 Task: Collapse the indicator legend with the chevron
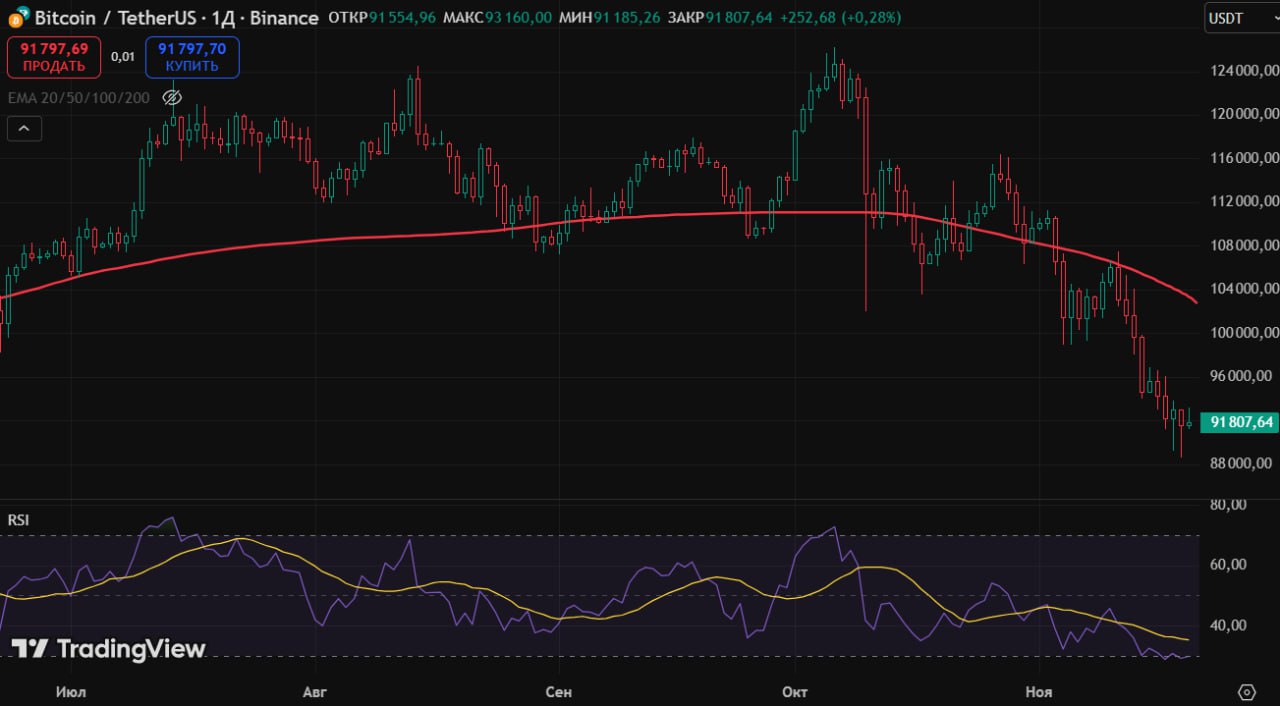(x=25, y=128)
